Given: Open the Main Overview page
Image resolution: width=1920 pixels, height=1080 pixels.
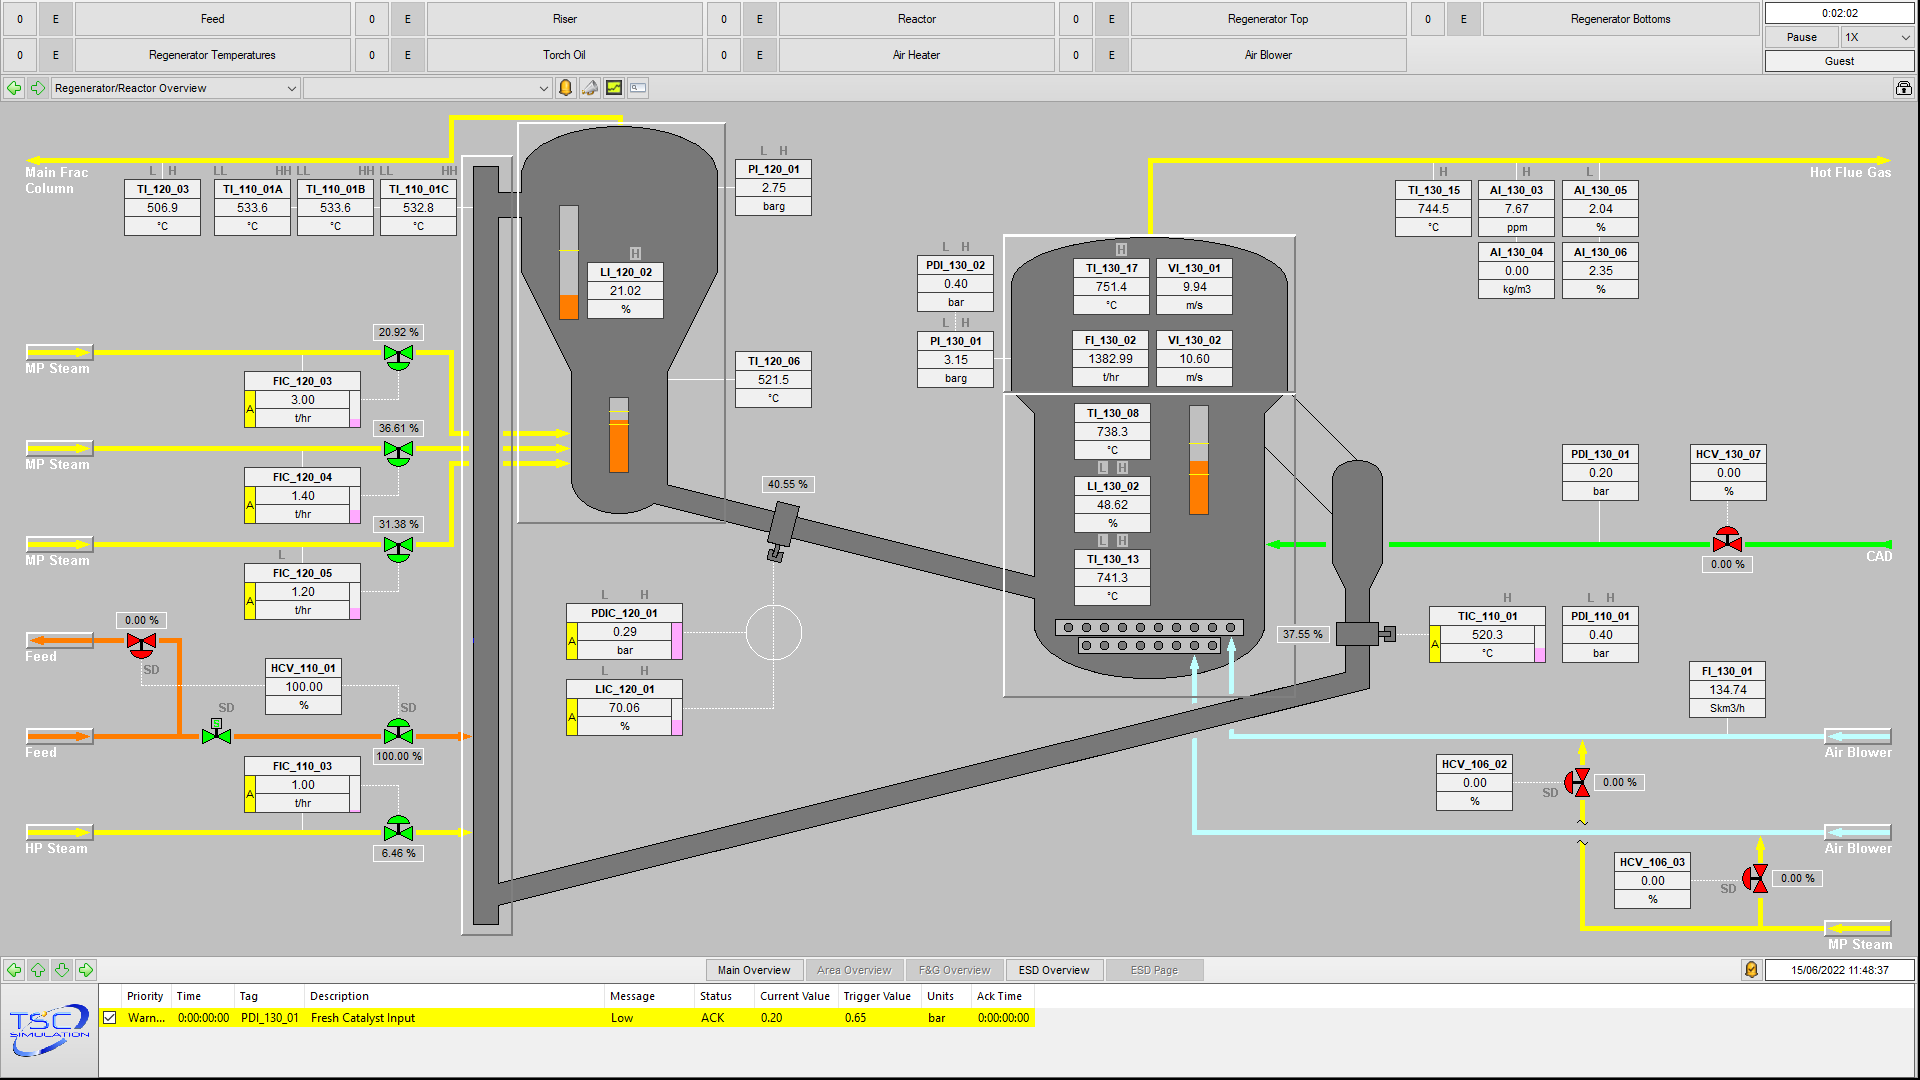Looking at the screenshot, I should [x=754, y=970].
